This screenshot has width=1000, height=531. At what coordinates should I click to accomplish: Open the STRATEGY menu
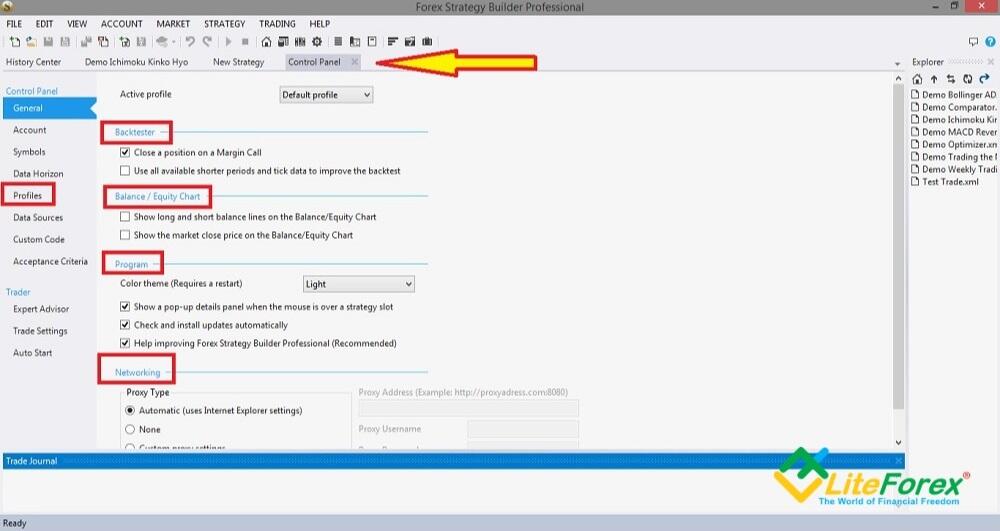point(224,24)
